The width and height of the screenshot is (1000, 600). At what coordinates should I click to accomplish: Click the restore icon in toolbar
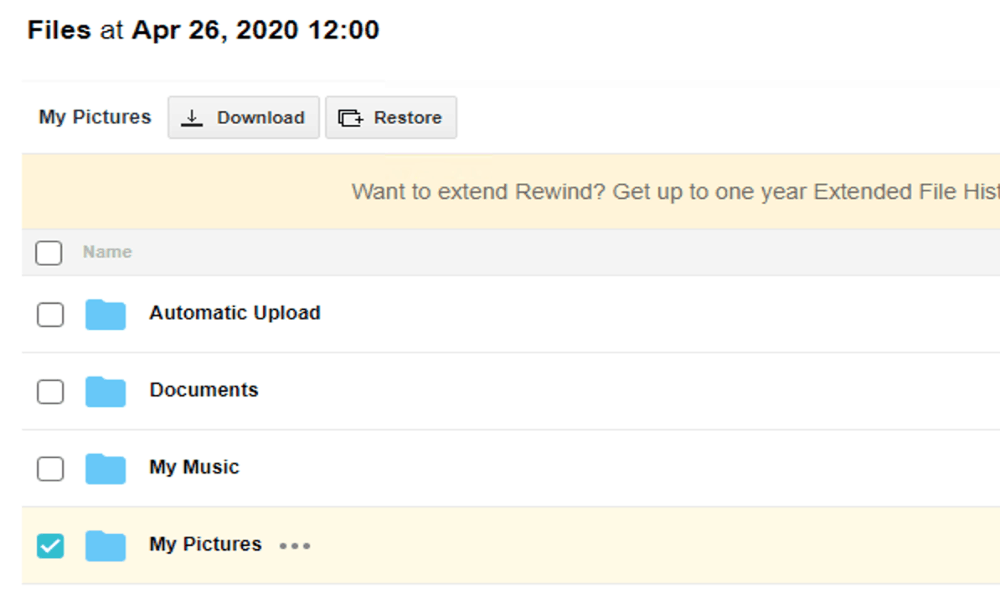pyautogui.click(x=350, y=118)
